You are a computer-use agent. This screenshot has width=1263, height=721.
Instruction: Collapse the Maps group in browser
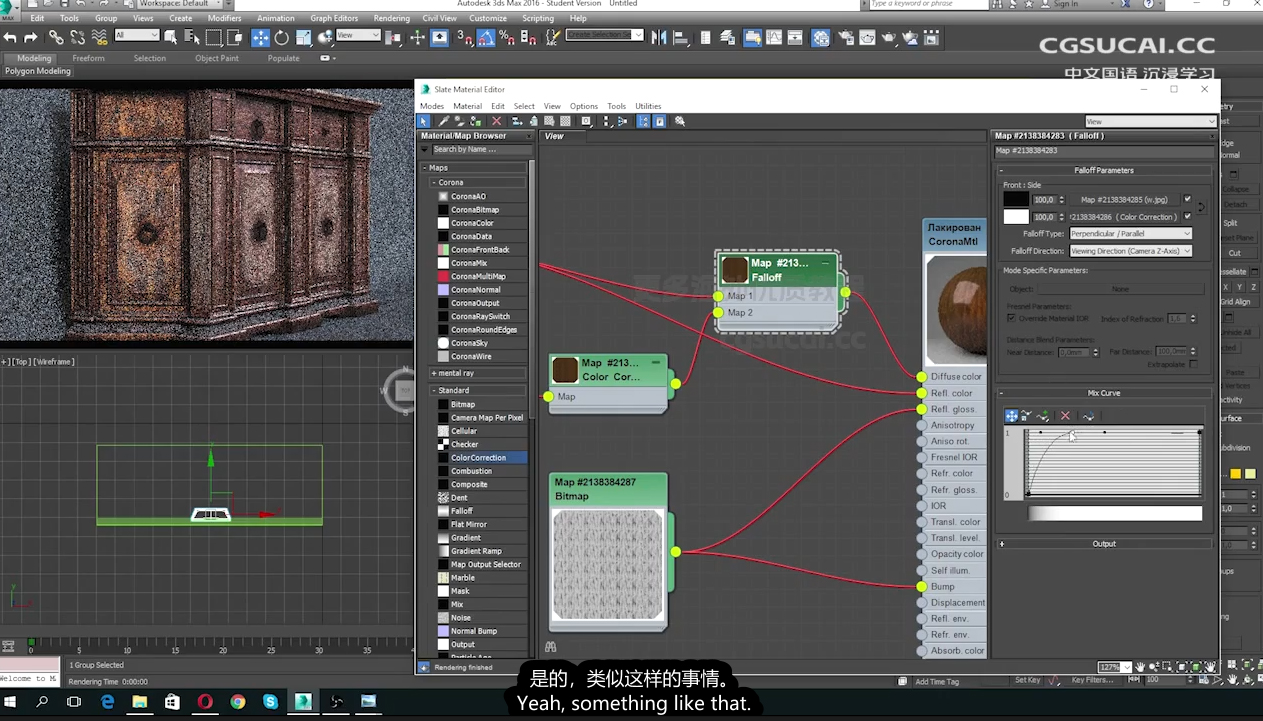(x=424, y=168)
